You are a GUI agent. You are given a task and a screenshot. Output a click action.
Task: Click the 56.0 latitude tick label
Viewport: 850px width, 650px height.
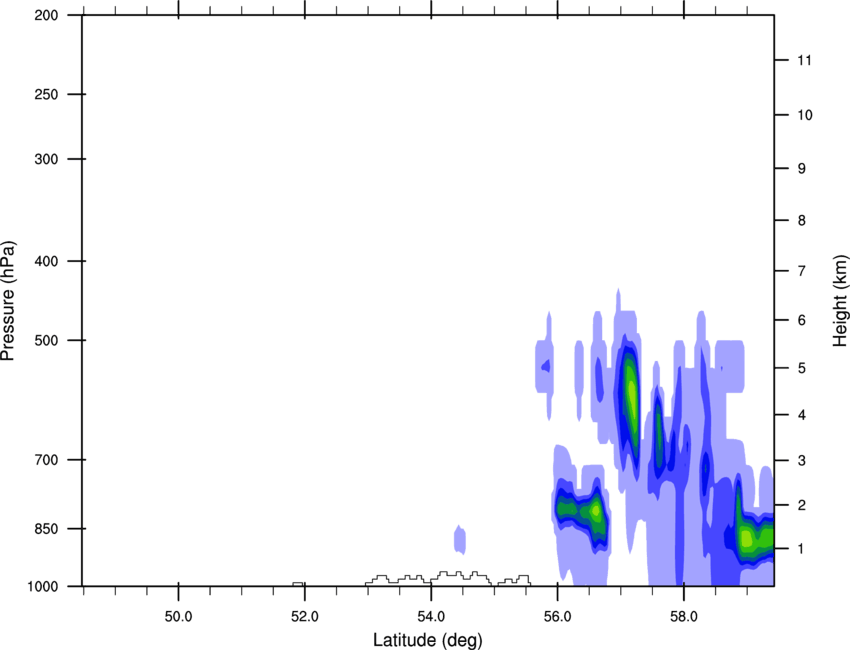coord(557,617)
